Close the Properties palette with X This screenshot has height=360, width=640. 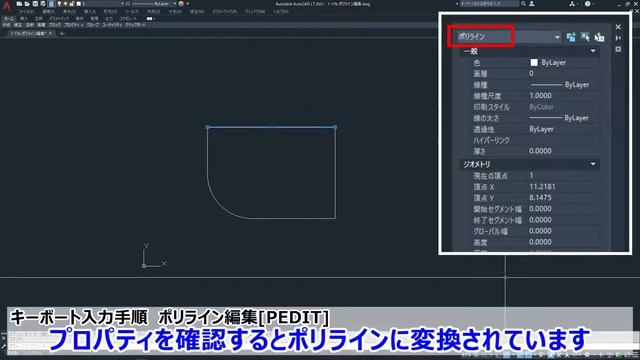click(618, 27)
